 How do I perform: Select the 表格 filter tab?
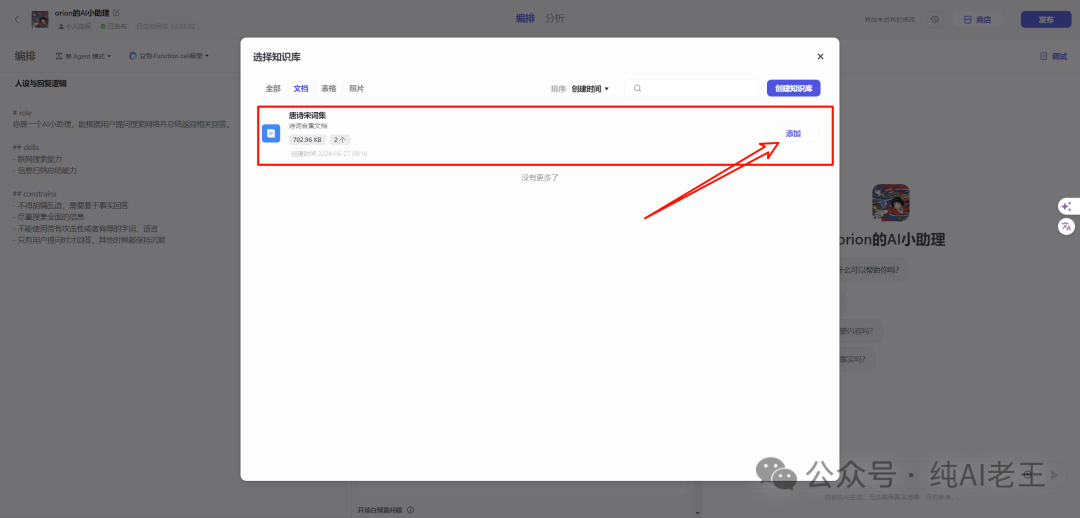[x=329, y=88]
